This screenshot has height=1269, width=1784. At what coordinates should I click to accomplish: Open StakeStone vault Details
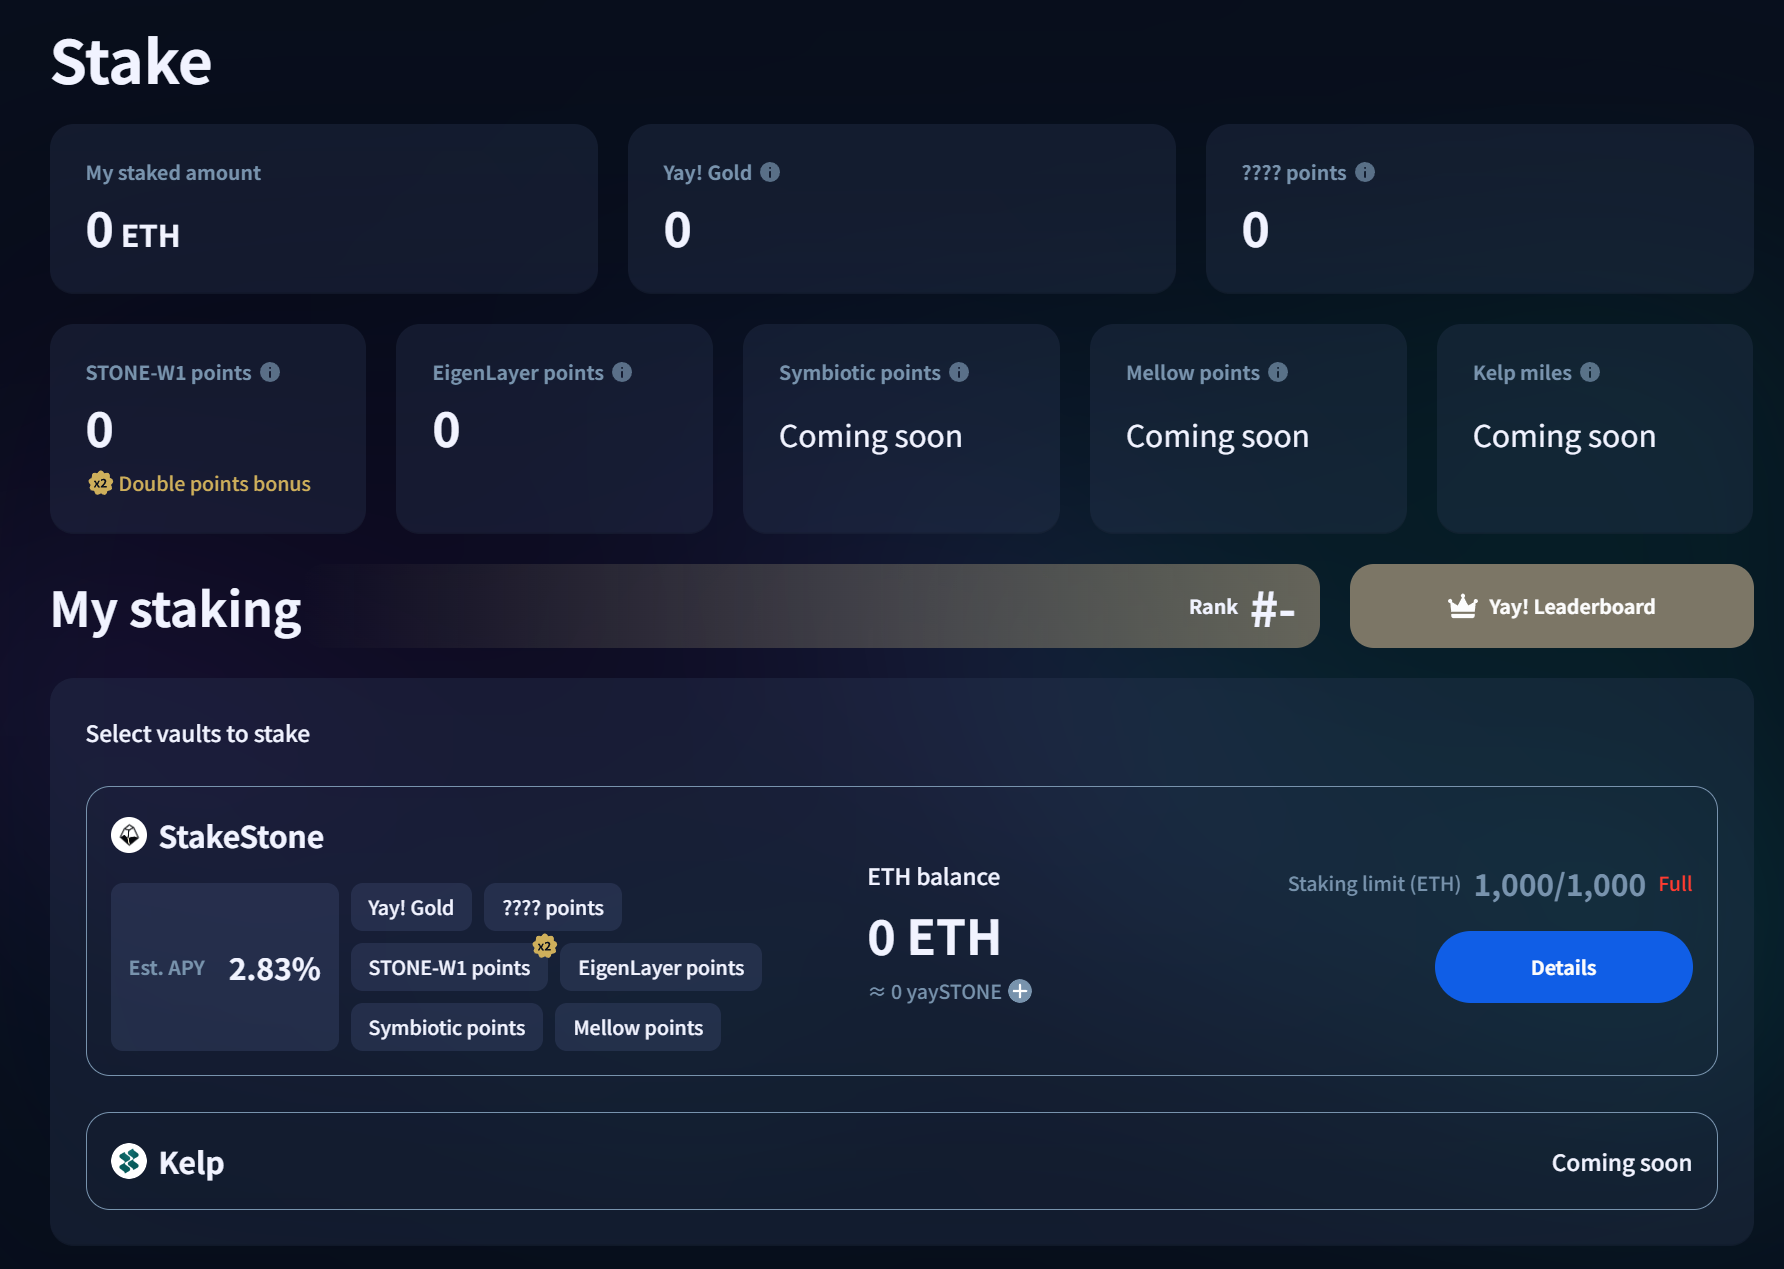click(x=1563, y=967)
